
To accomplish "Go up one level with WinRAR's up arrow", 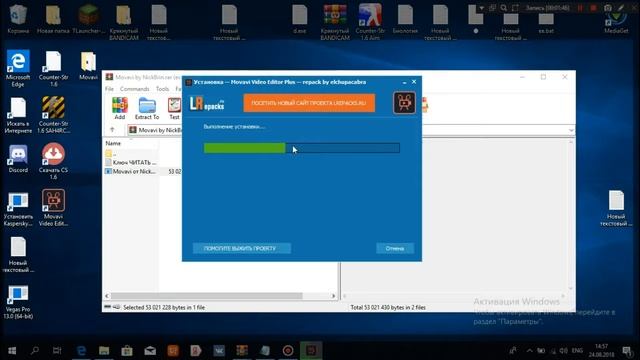I will click(112, 130).
